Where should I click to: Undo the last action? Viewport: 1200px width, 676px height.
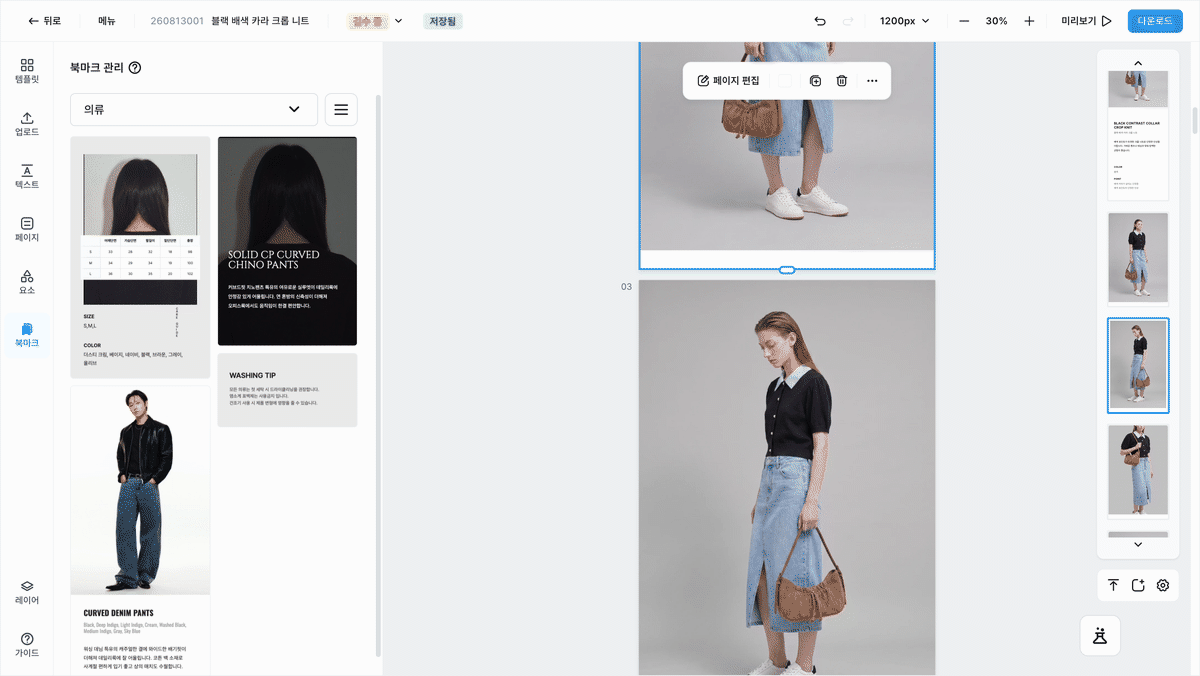pyautogui.click(x=820, y=21)
